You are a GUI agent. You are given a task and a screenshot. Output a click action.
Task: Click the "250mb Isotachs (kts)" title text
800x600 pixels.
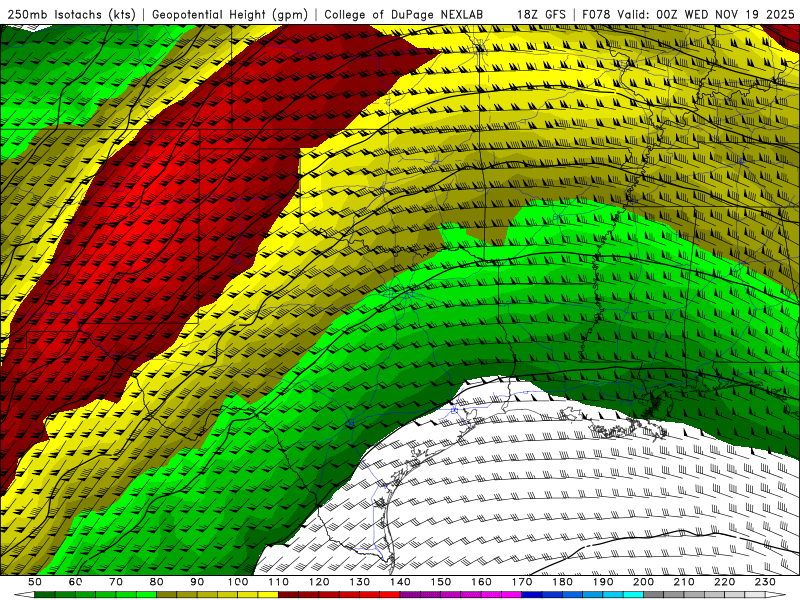(x=71, y=14)
